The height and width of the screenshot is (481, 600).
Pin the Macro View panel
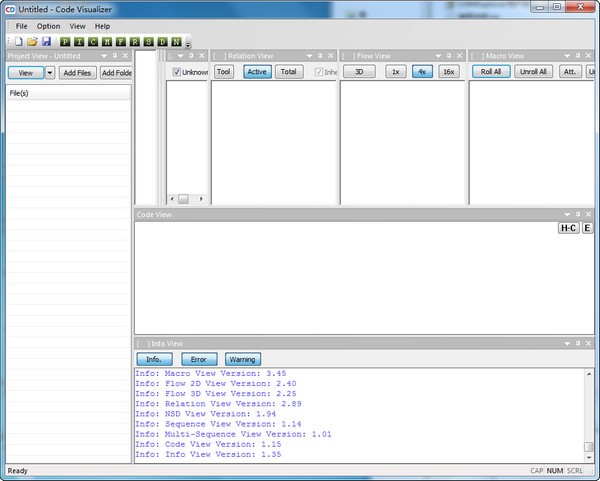coord(578,56)
